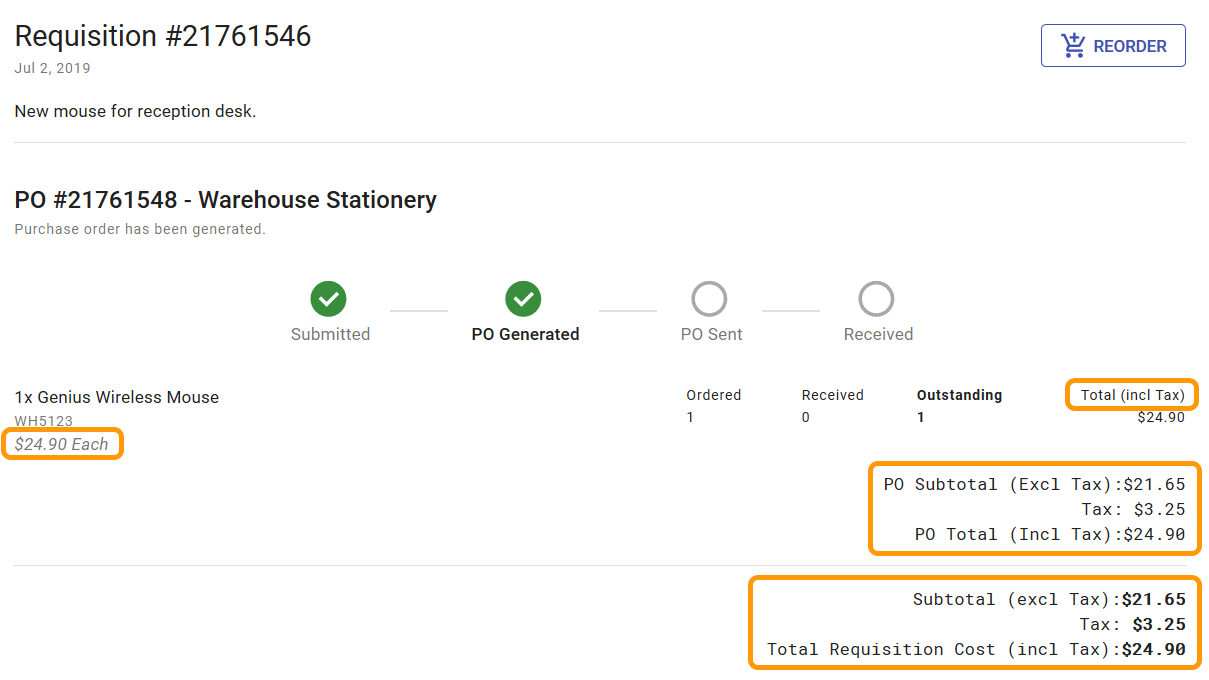
Task: Click the $24.90 Each price text
Action: [x=62, y=444]
